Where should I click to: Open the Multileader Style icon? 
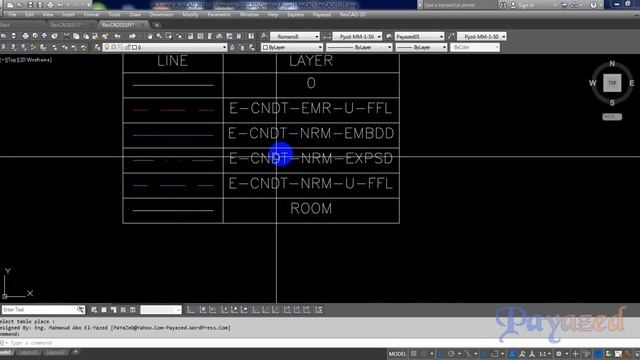(451, 36)
